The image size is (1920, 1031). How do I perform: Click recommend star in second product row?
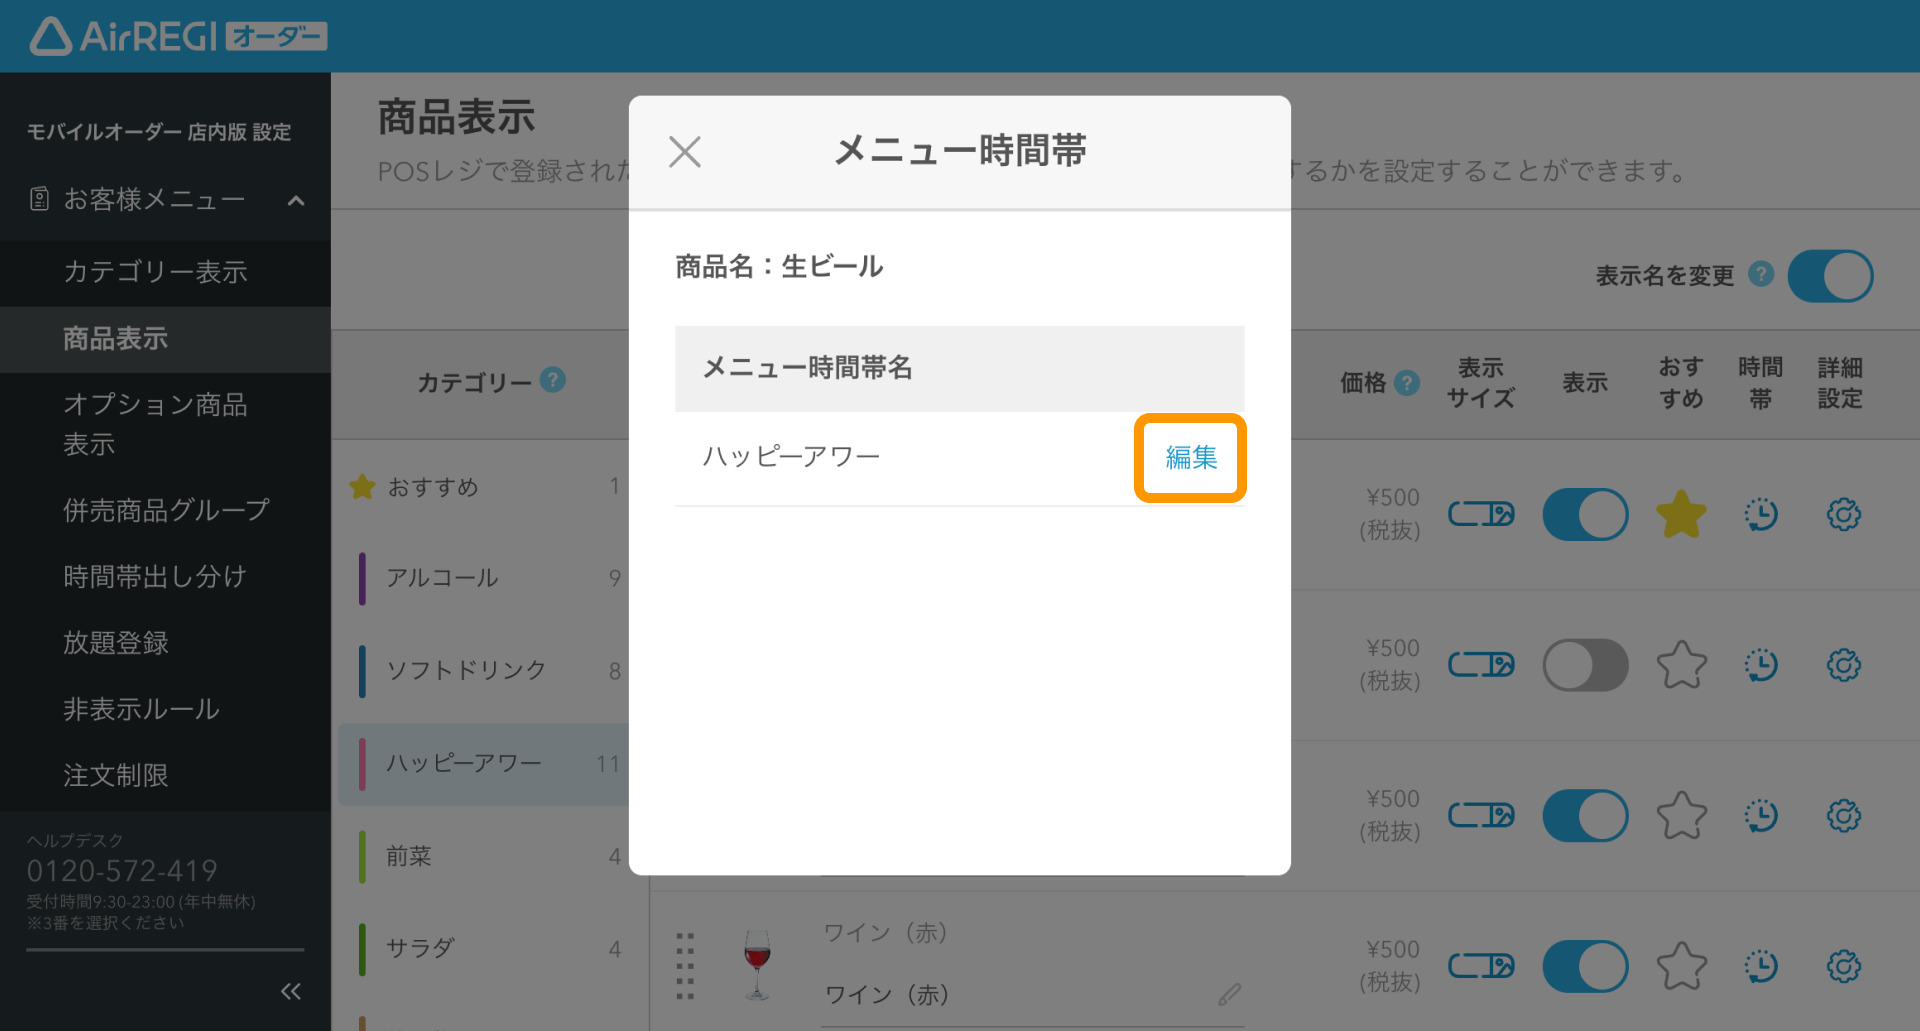click(1681, 665)
